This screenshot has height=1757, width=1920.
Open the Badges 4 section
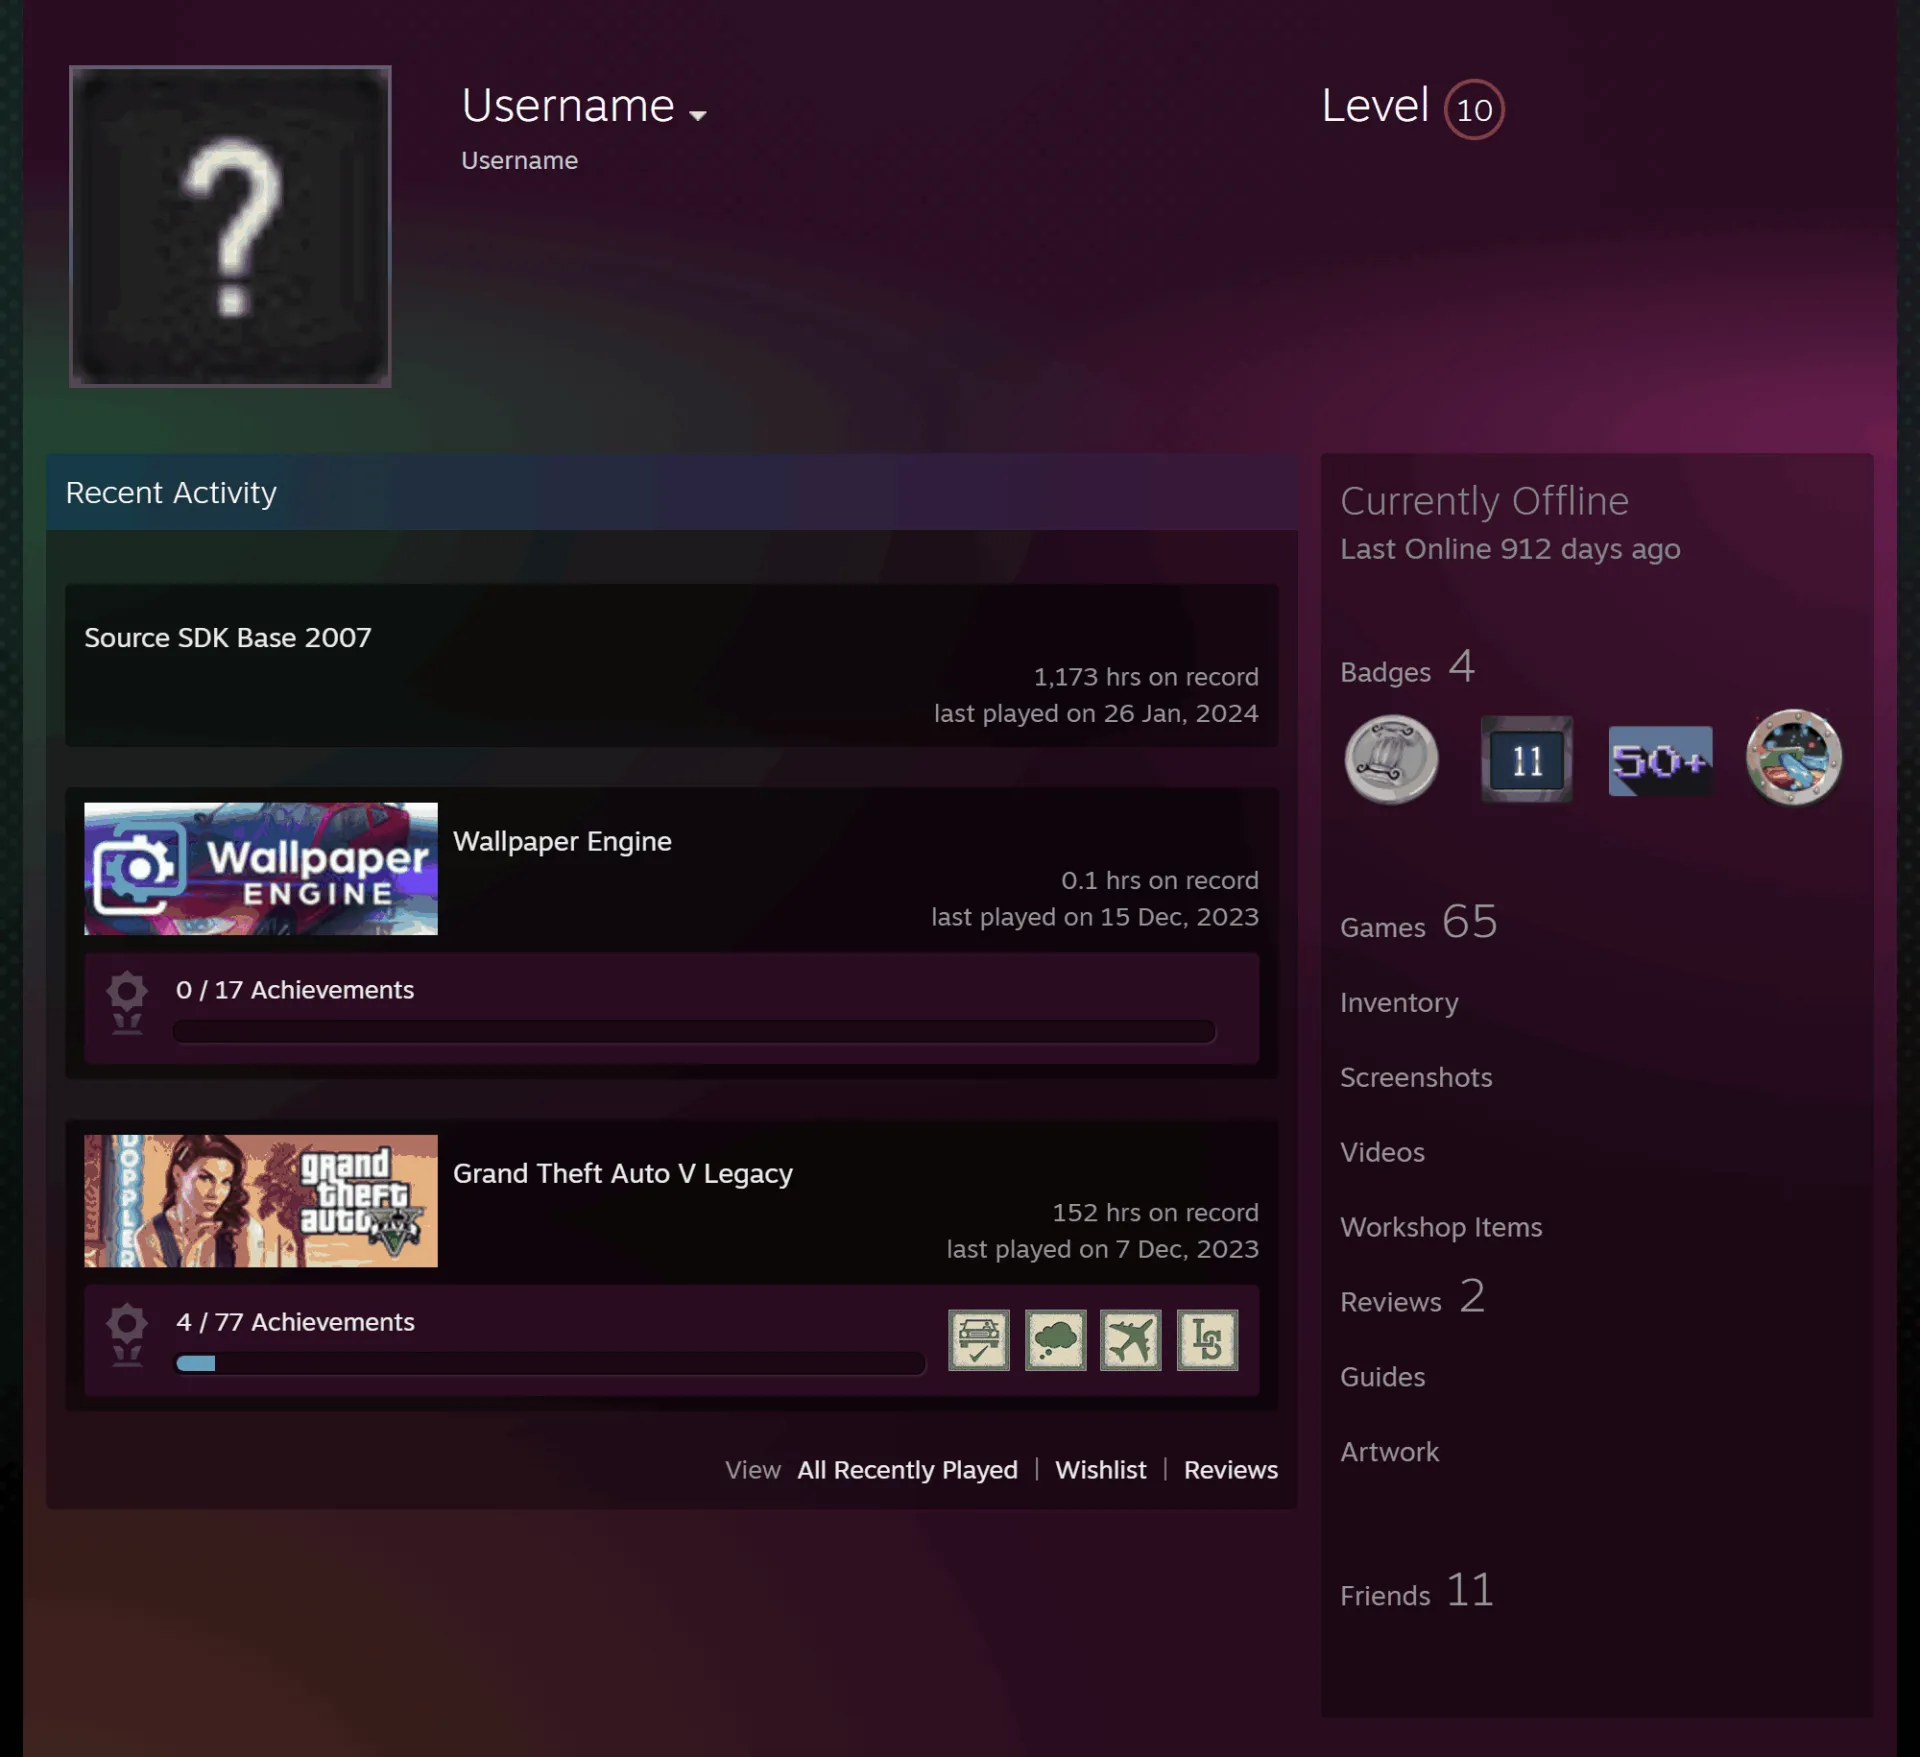tap(1408, 668)
